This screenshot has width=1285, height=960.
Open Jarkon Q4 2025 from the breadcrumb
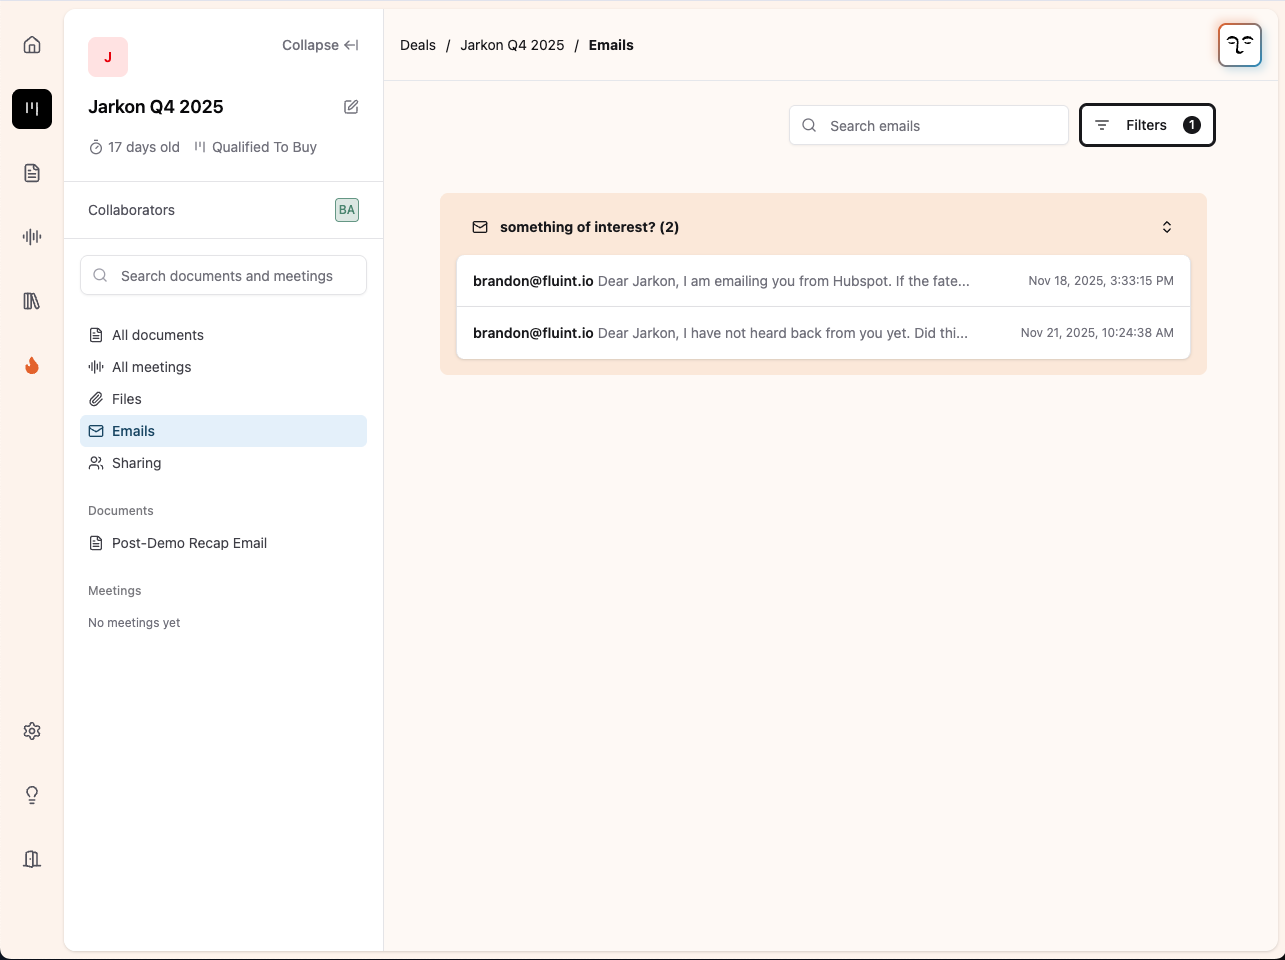pyautogui.click(x=512, y=45)
